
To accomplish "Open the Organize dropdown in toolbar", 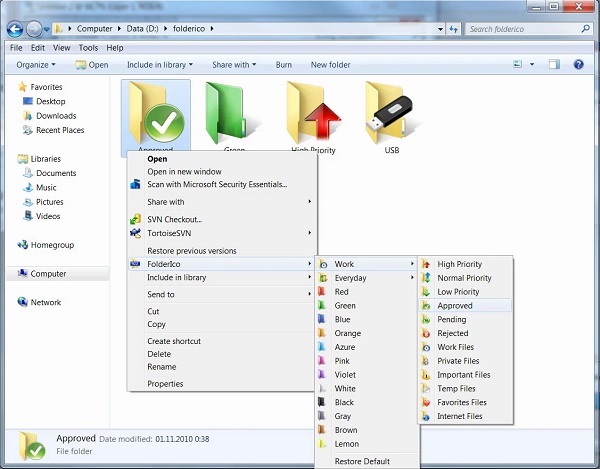I will 38,65.
